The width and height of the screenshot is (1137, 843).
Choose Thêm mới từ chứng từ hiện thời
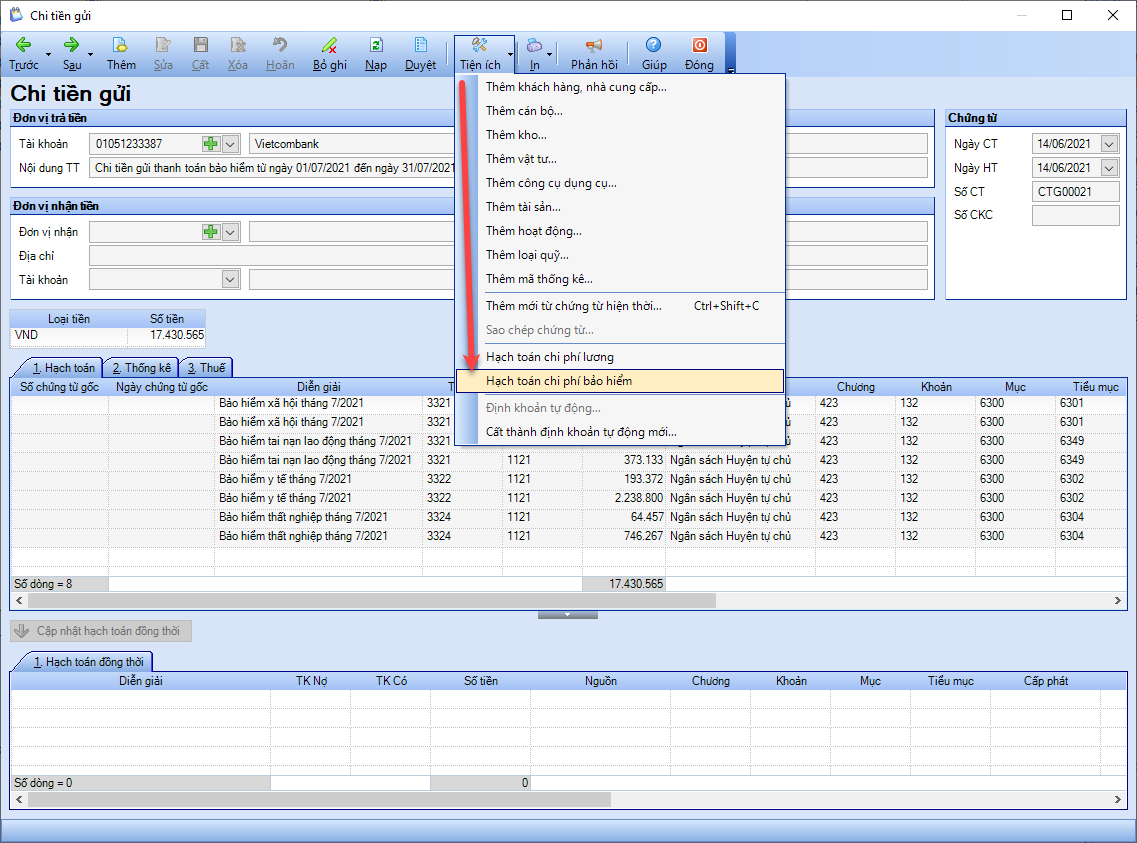(574, 306)
